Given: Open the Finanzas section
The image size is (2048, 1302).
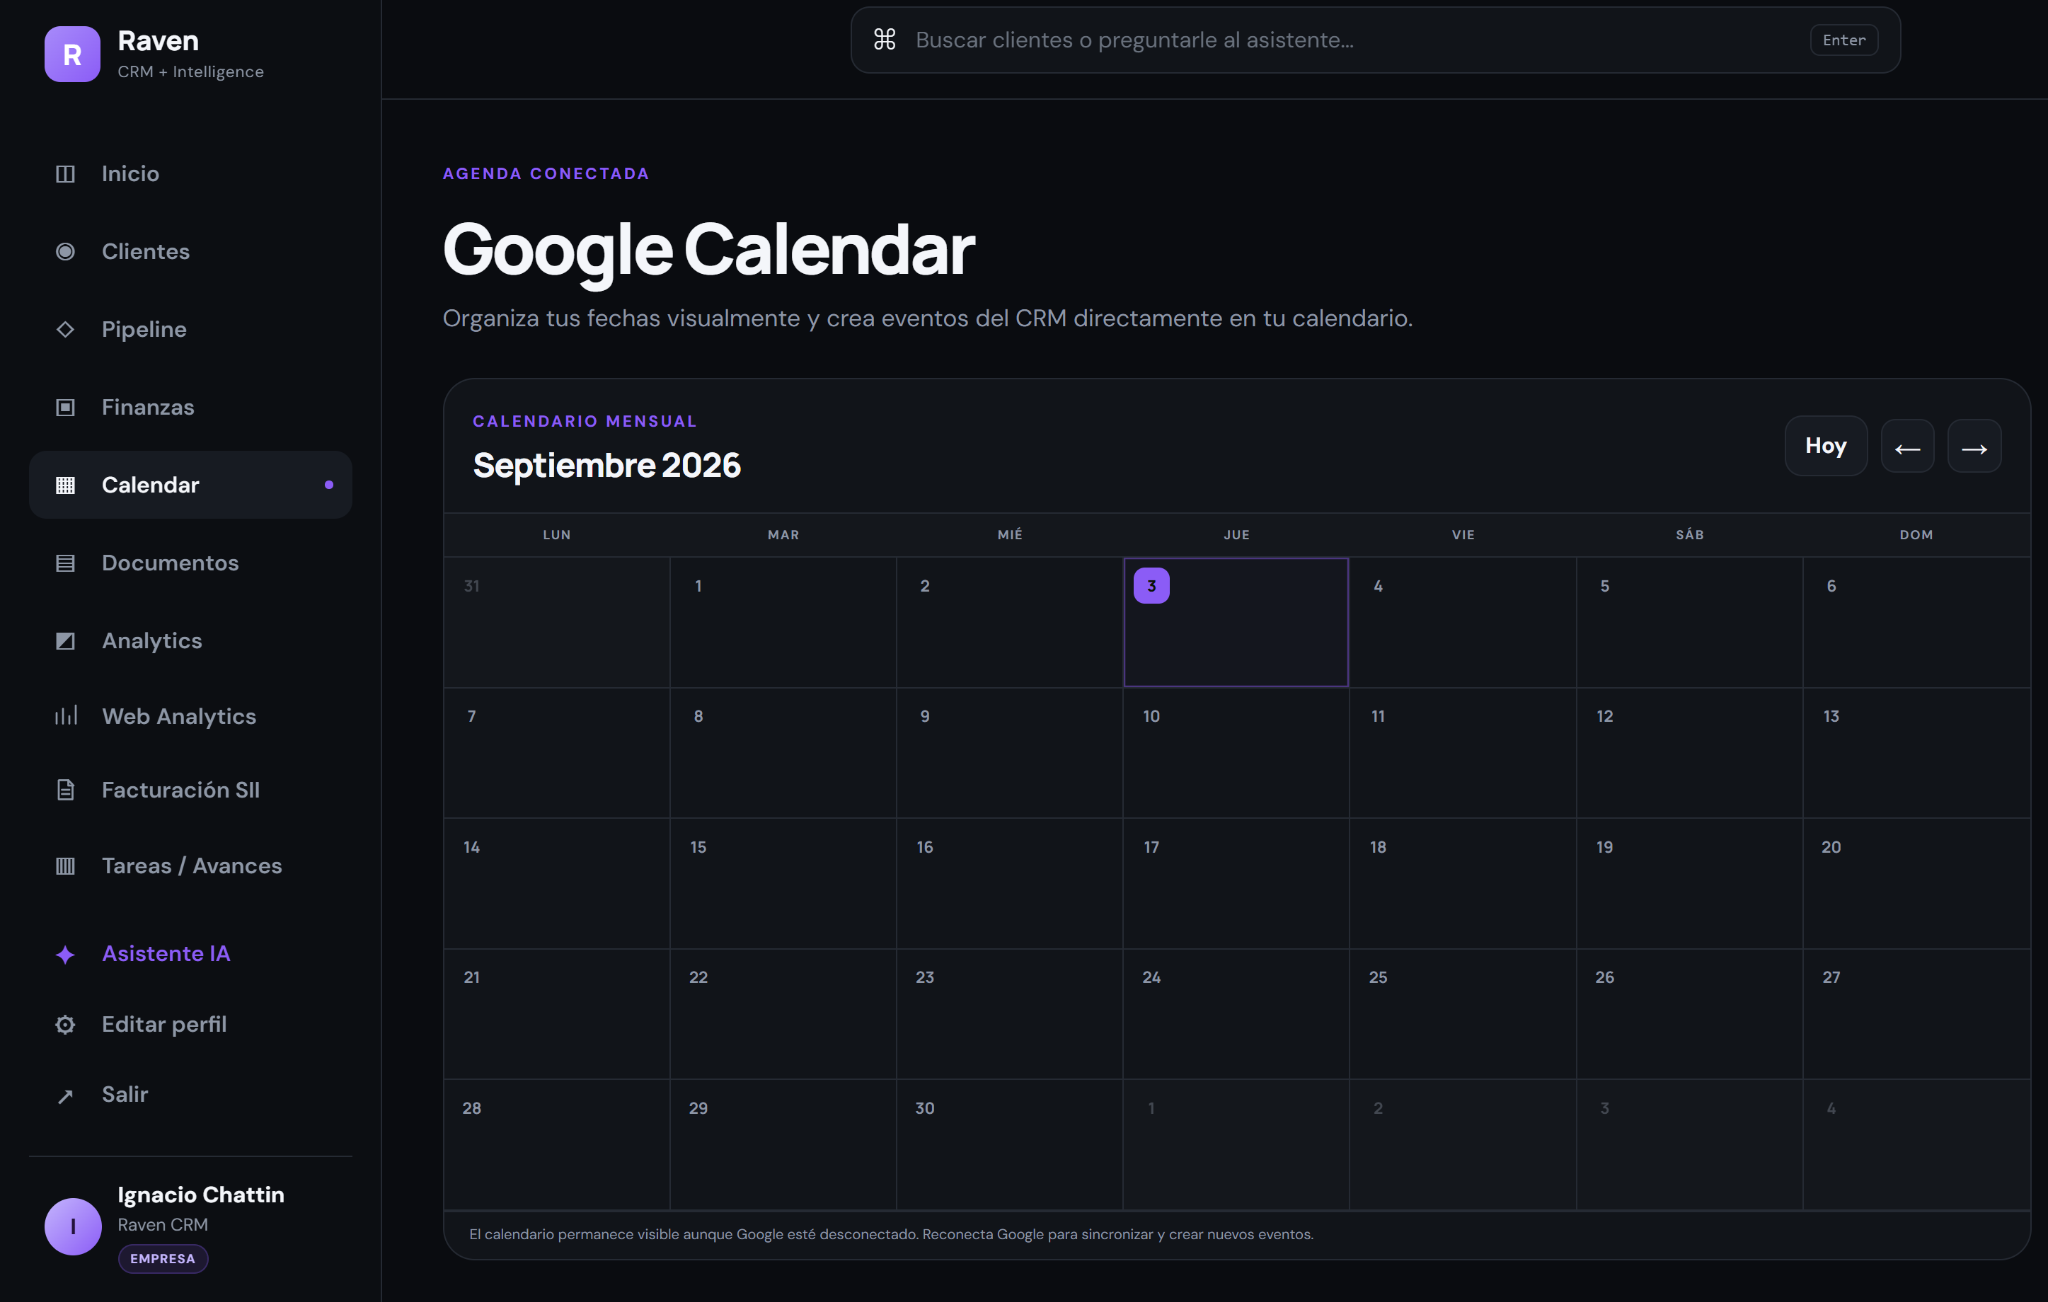Looking at the screenshot, I should (x=190, y=407).
